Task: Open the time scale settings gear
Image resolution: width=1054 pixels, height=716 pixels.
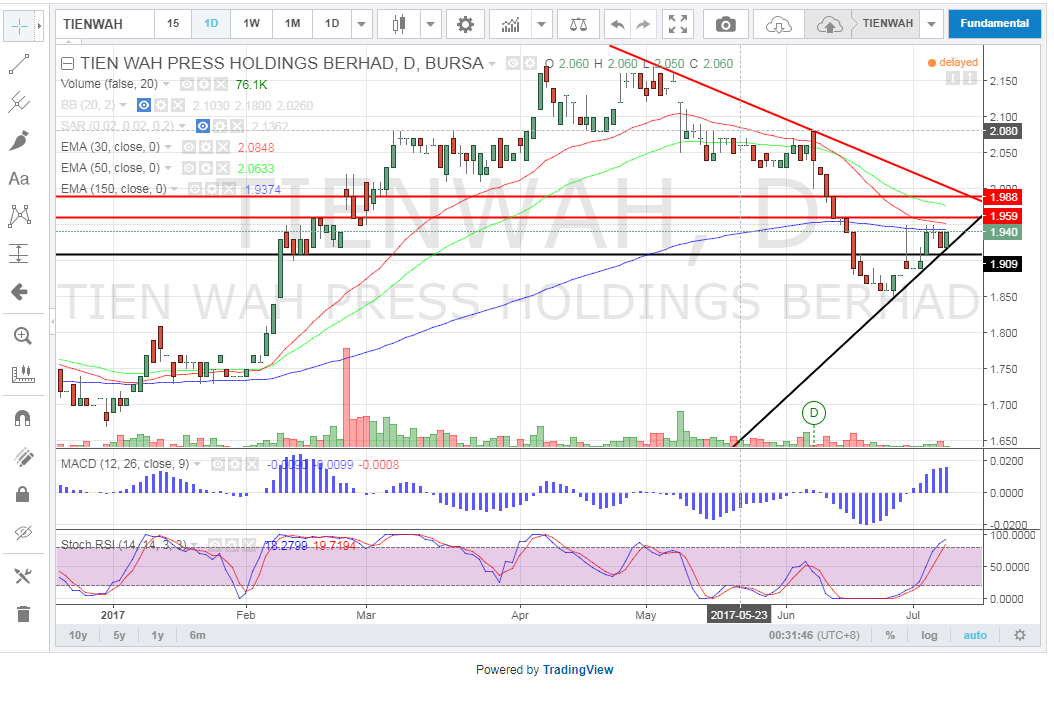Action: tap(1020, 635)
